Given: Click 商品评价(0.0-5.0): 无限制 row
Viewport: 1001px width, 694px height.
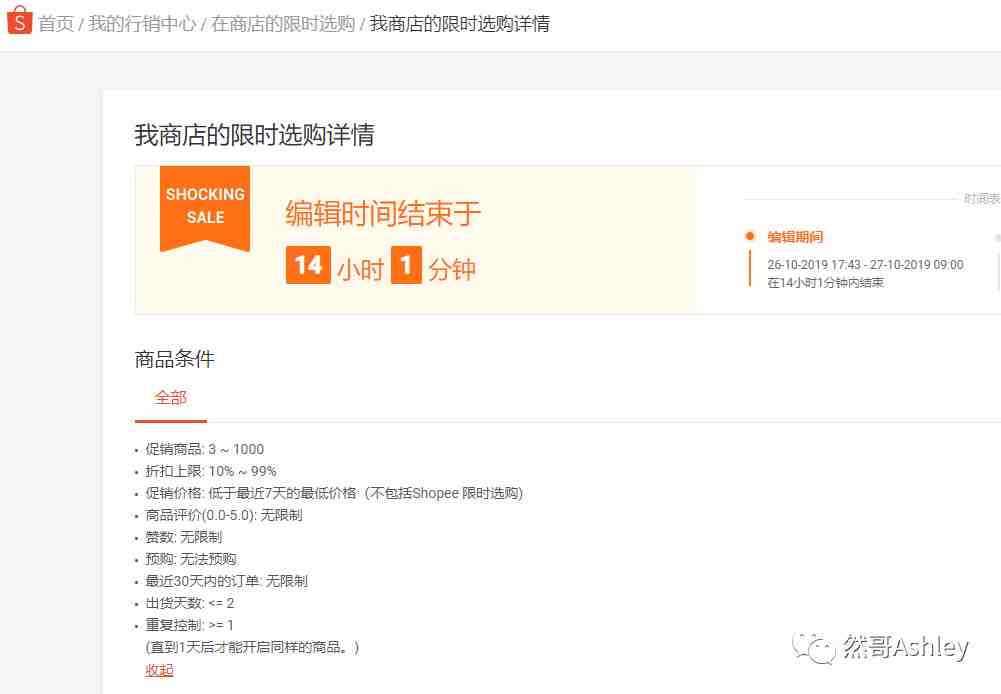Looking at the screenshot, I should coord(223,515).
